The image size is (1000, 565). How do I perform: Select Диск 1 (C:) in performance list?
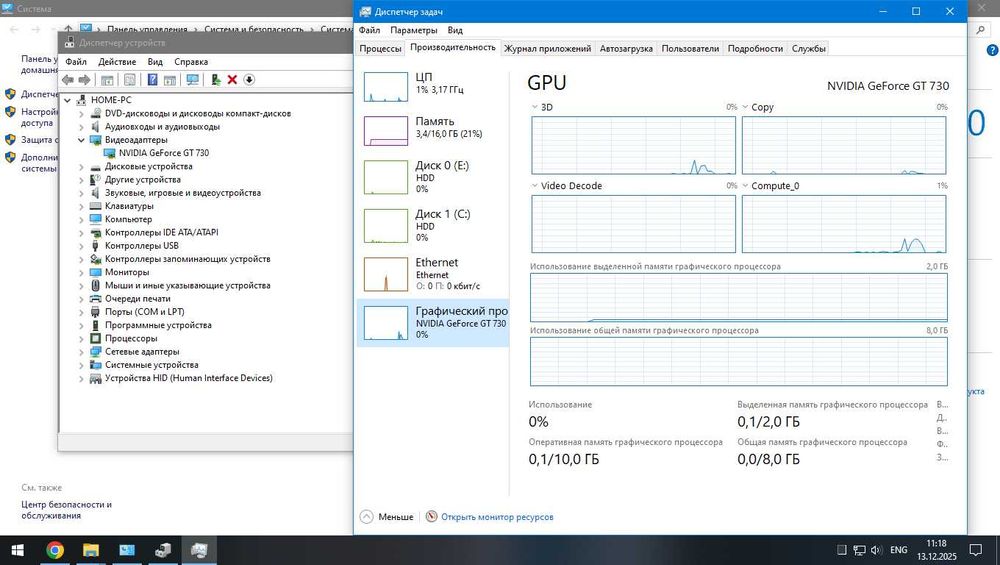coord(432,225)
